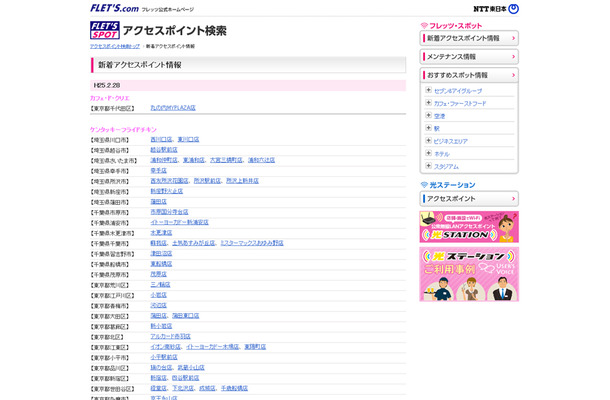Open the 浦和仲町店 link

click(x=164, y=160)
